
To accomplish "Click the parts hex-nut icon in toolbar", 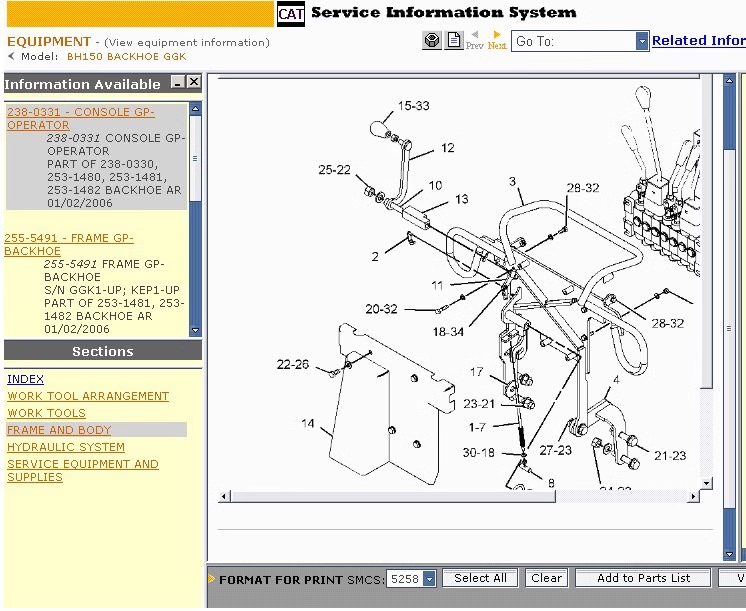I will click(432, 40).
